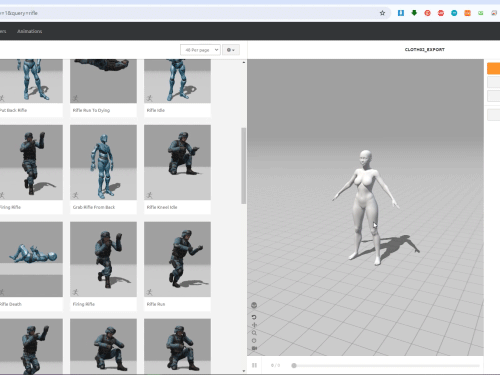Bookmark this page with the star icon
Screen dimensions: 500x375
coord(382,13)
